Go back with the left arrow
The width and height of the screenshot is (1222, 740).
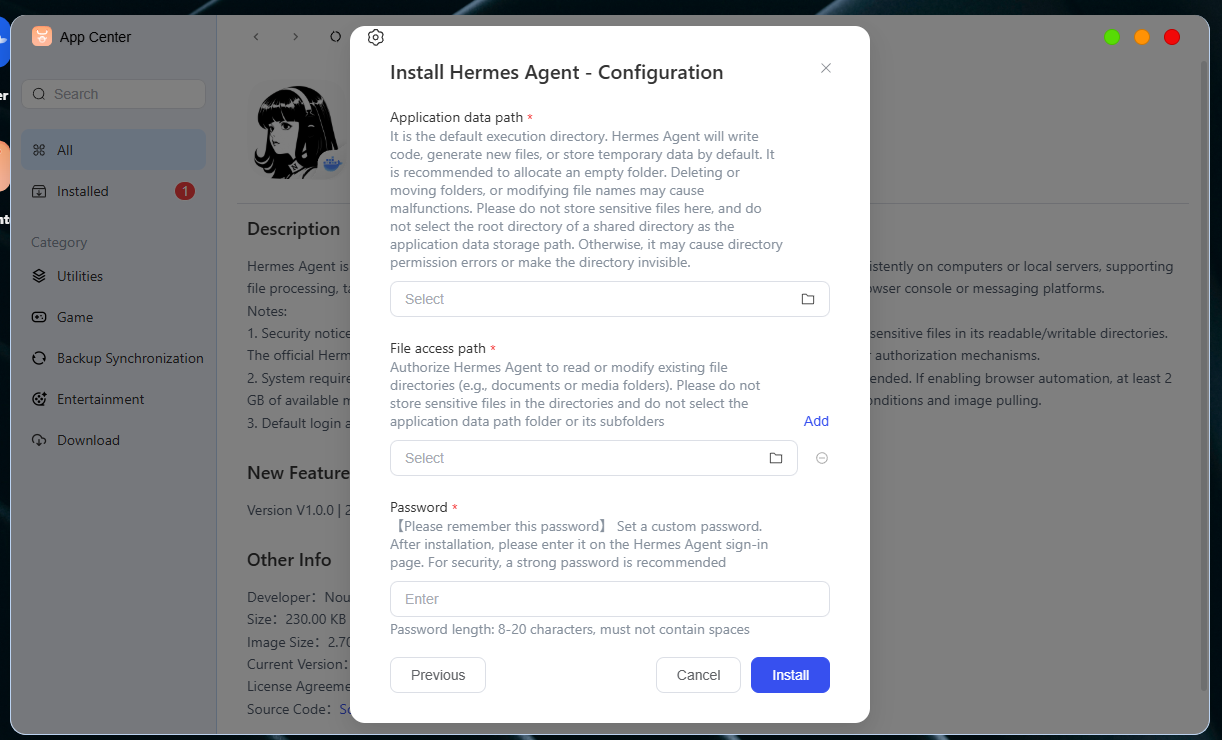pos(256,37)
